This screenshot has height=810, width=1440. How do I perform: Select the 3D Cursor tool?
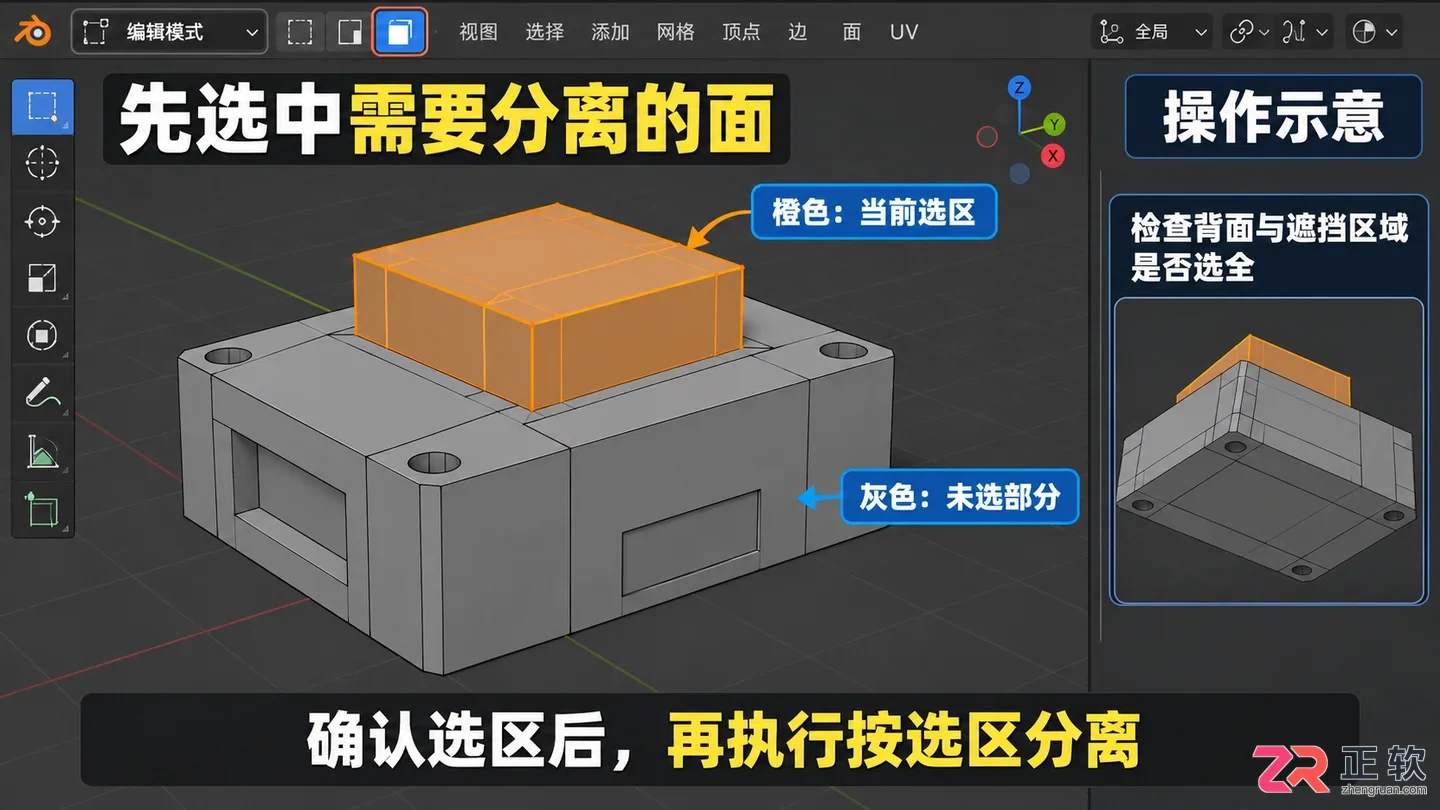[x=42, y=163]
